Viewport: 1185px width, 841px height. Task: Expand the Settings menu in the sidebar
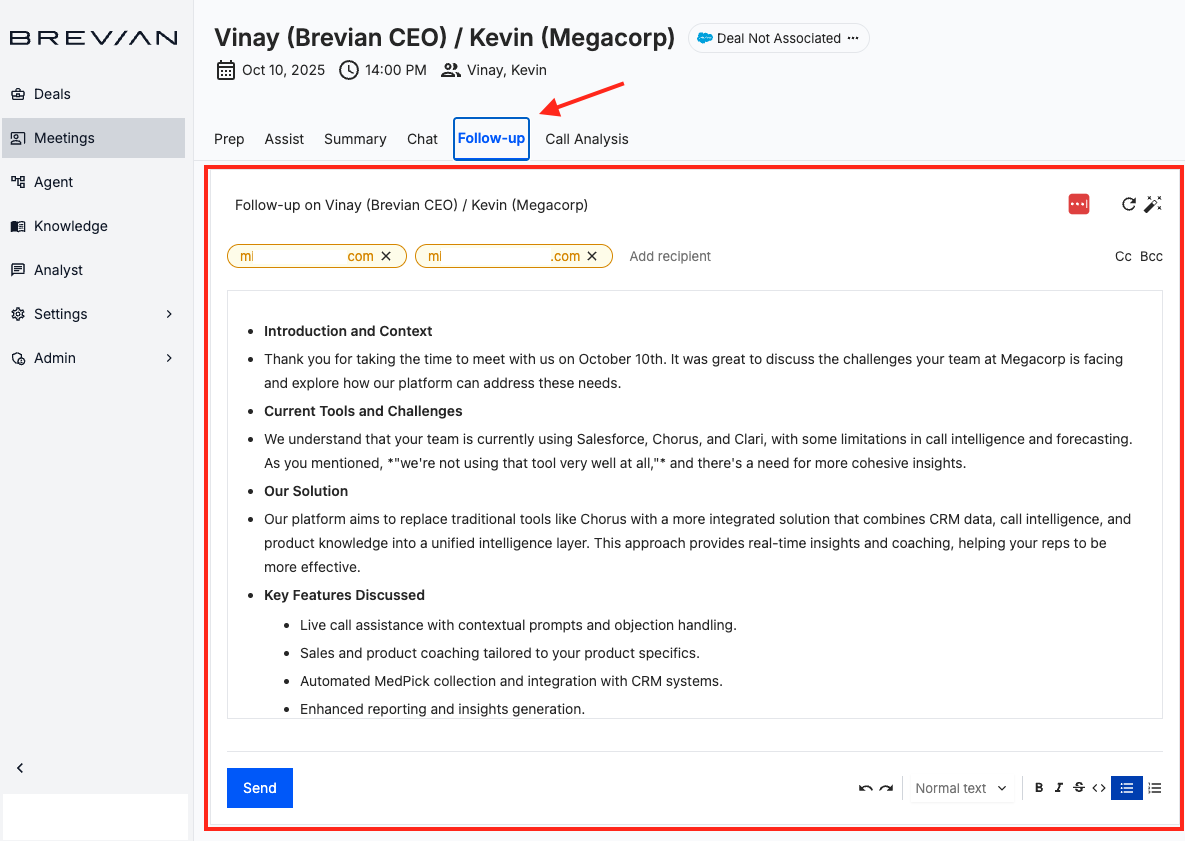[x=59, y=313]
